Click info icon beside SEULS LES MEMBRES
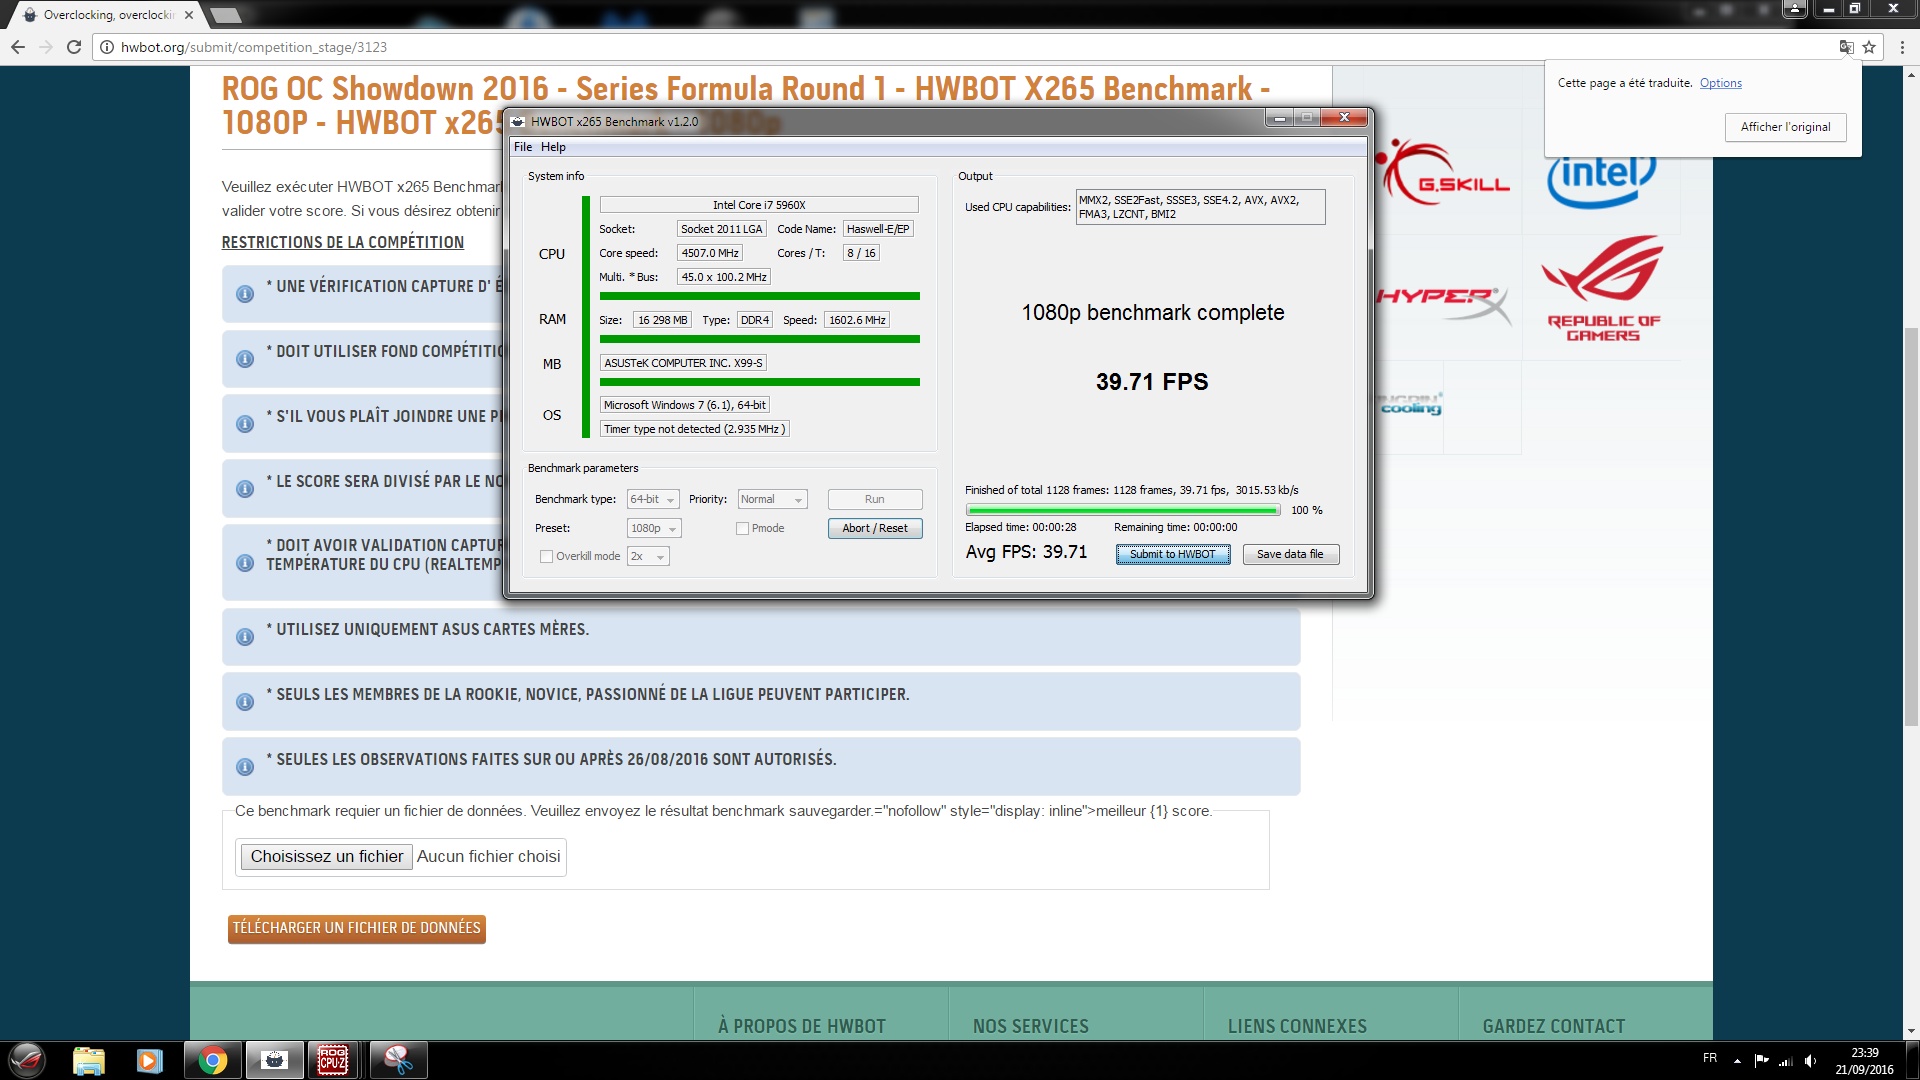The width and height of the screenshot is (1920, 1080). tap(244, 702)
